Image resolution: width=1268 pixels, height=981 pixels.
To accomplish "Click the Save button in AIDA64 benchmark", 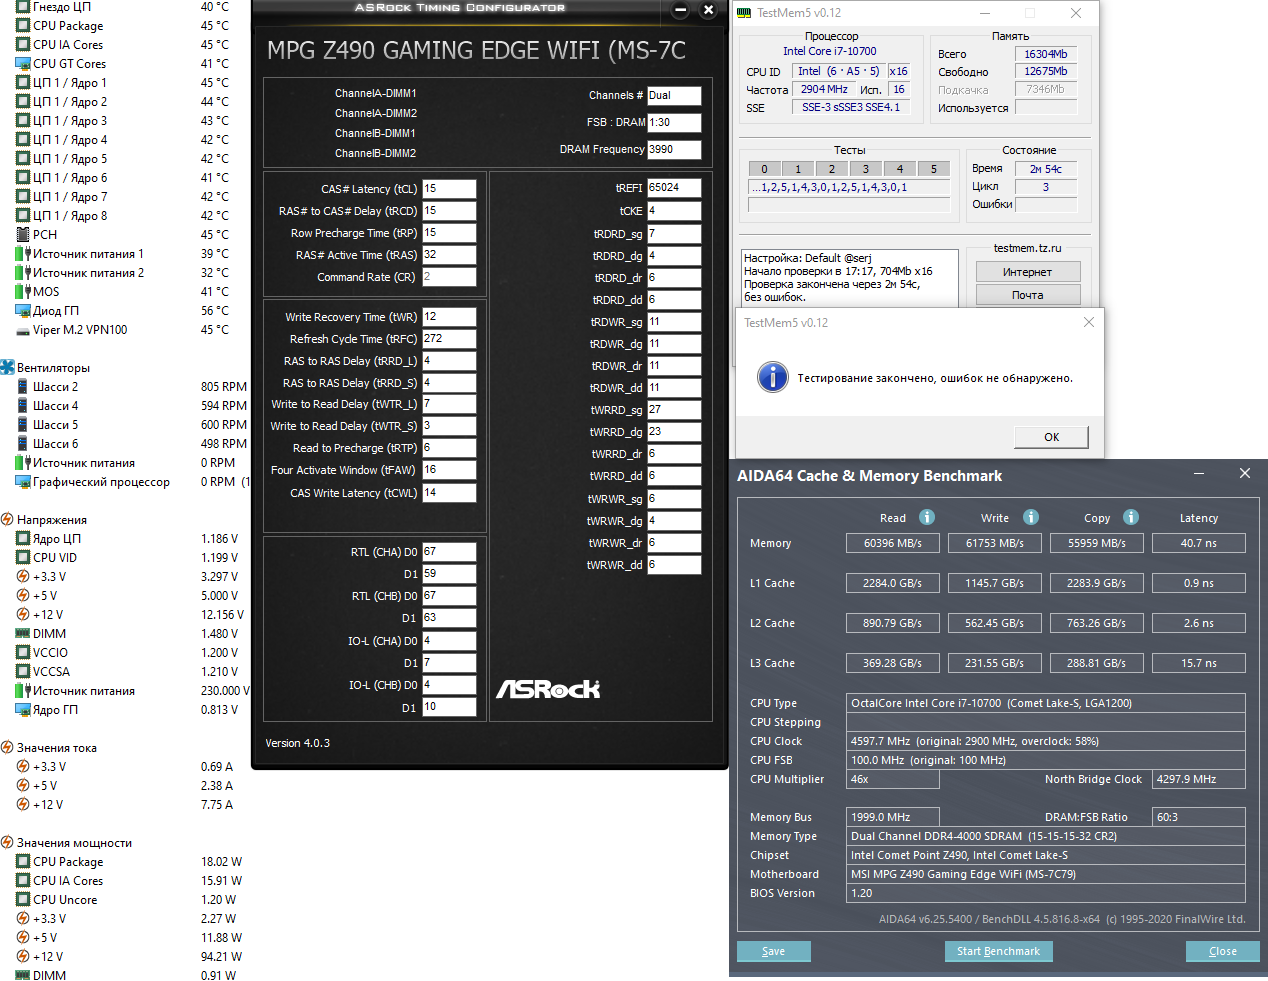I will point(773,951).
